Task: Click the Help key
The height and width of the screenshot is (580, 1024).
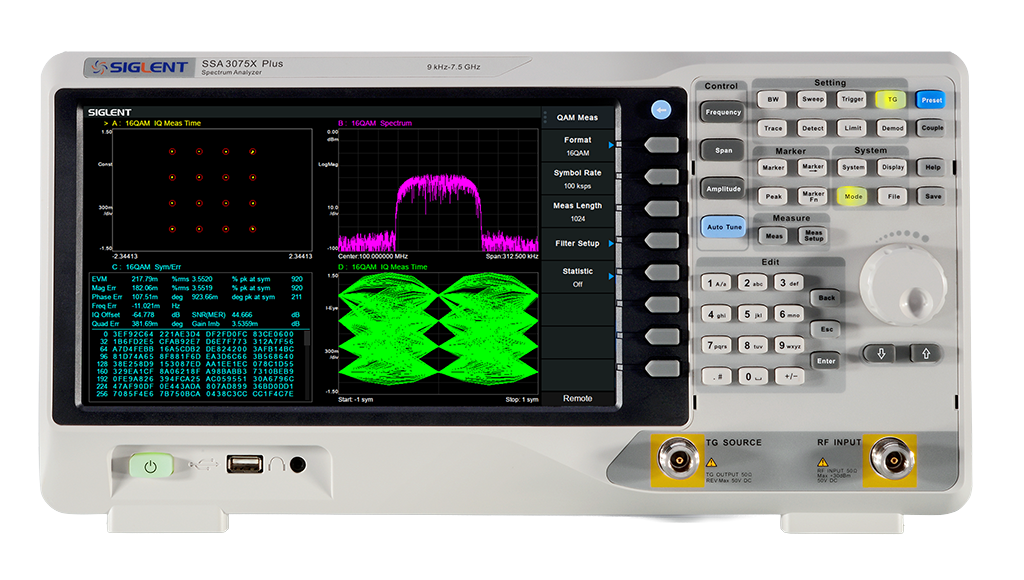Action: tap(933, 167)
